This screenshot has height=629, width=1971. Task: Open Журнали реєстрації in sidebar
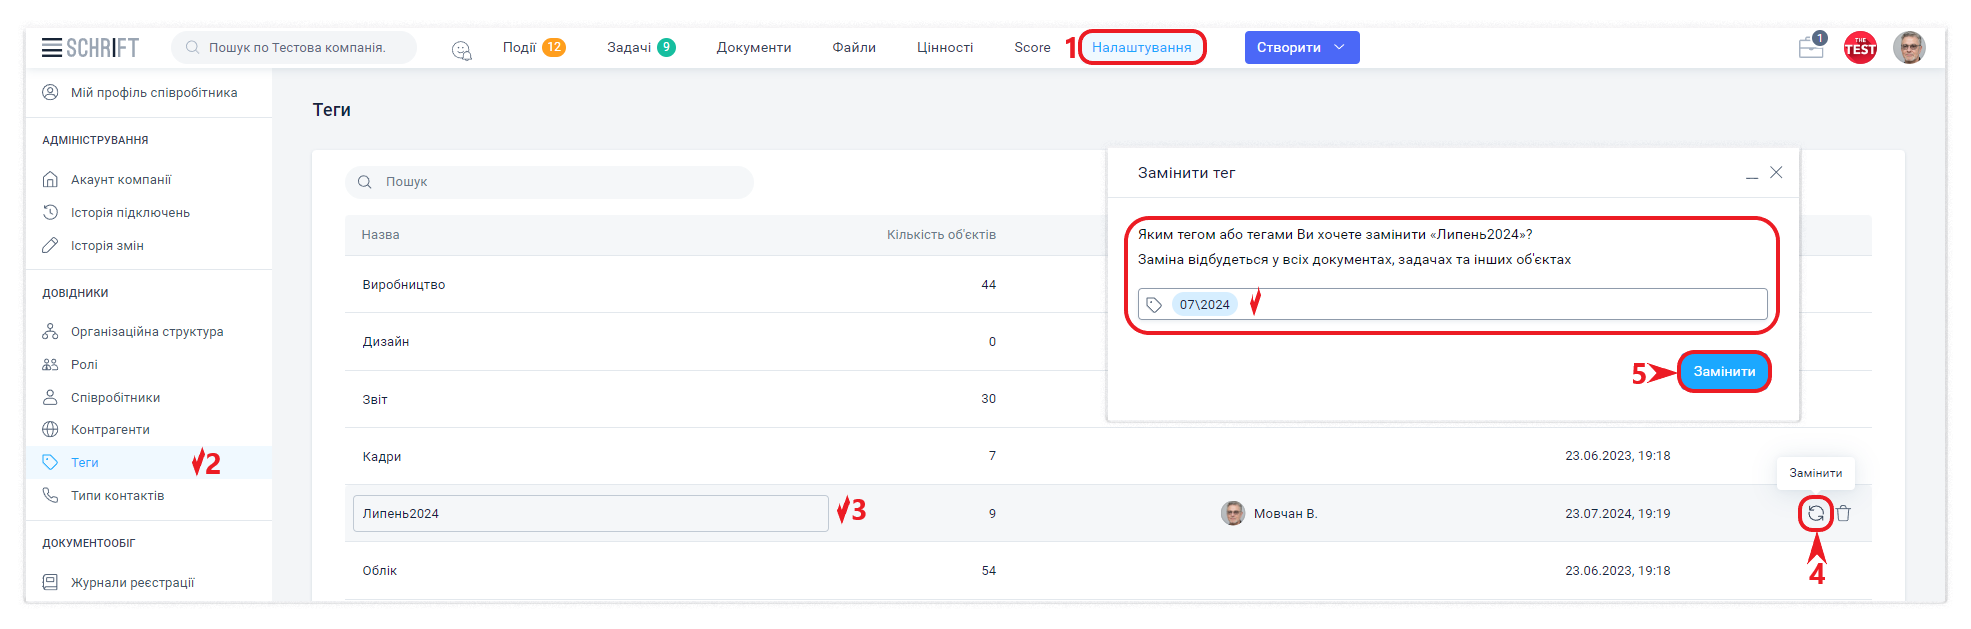tap(132, 582)
